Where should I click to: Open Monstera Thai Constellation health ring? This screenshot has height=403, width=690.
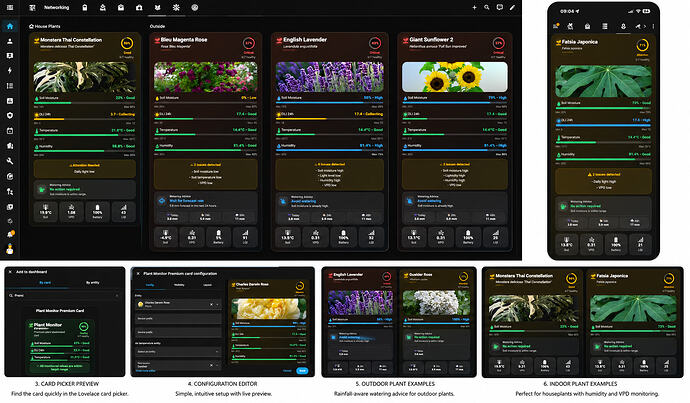pyautogui.click(x=127, y=43)
